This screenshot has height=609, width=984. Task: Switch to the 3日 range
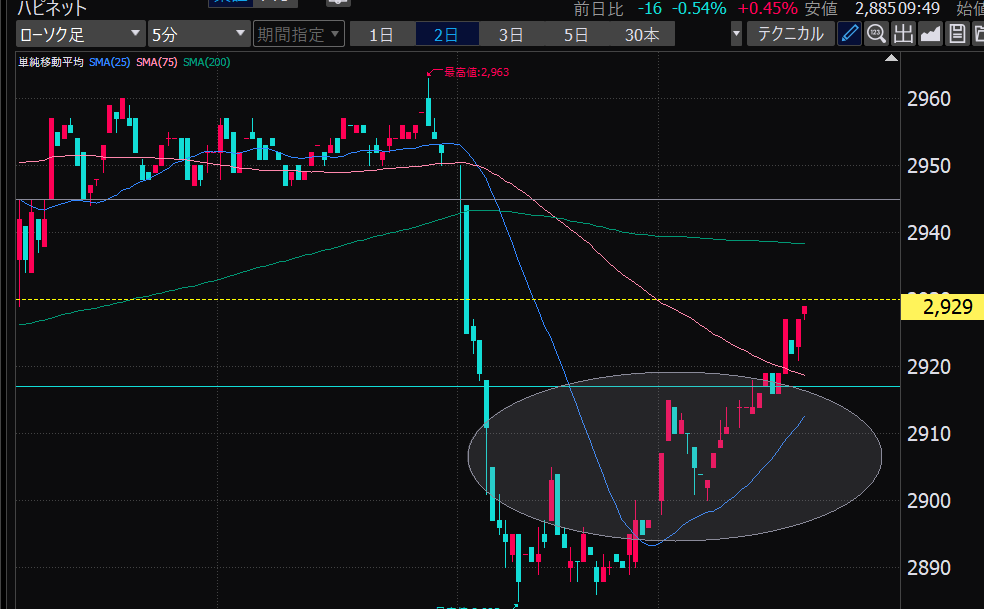pos(511,34)
